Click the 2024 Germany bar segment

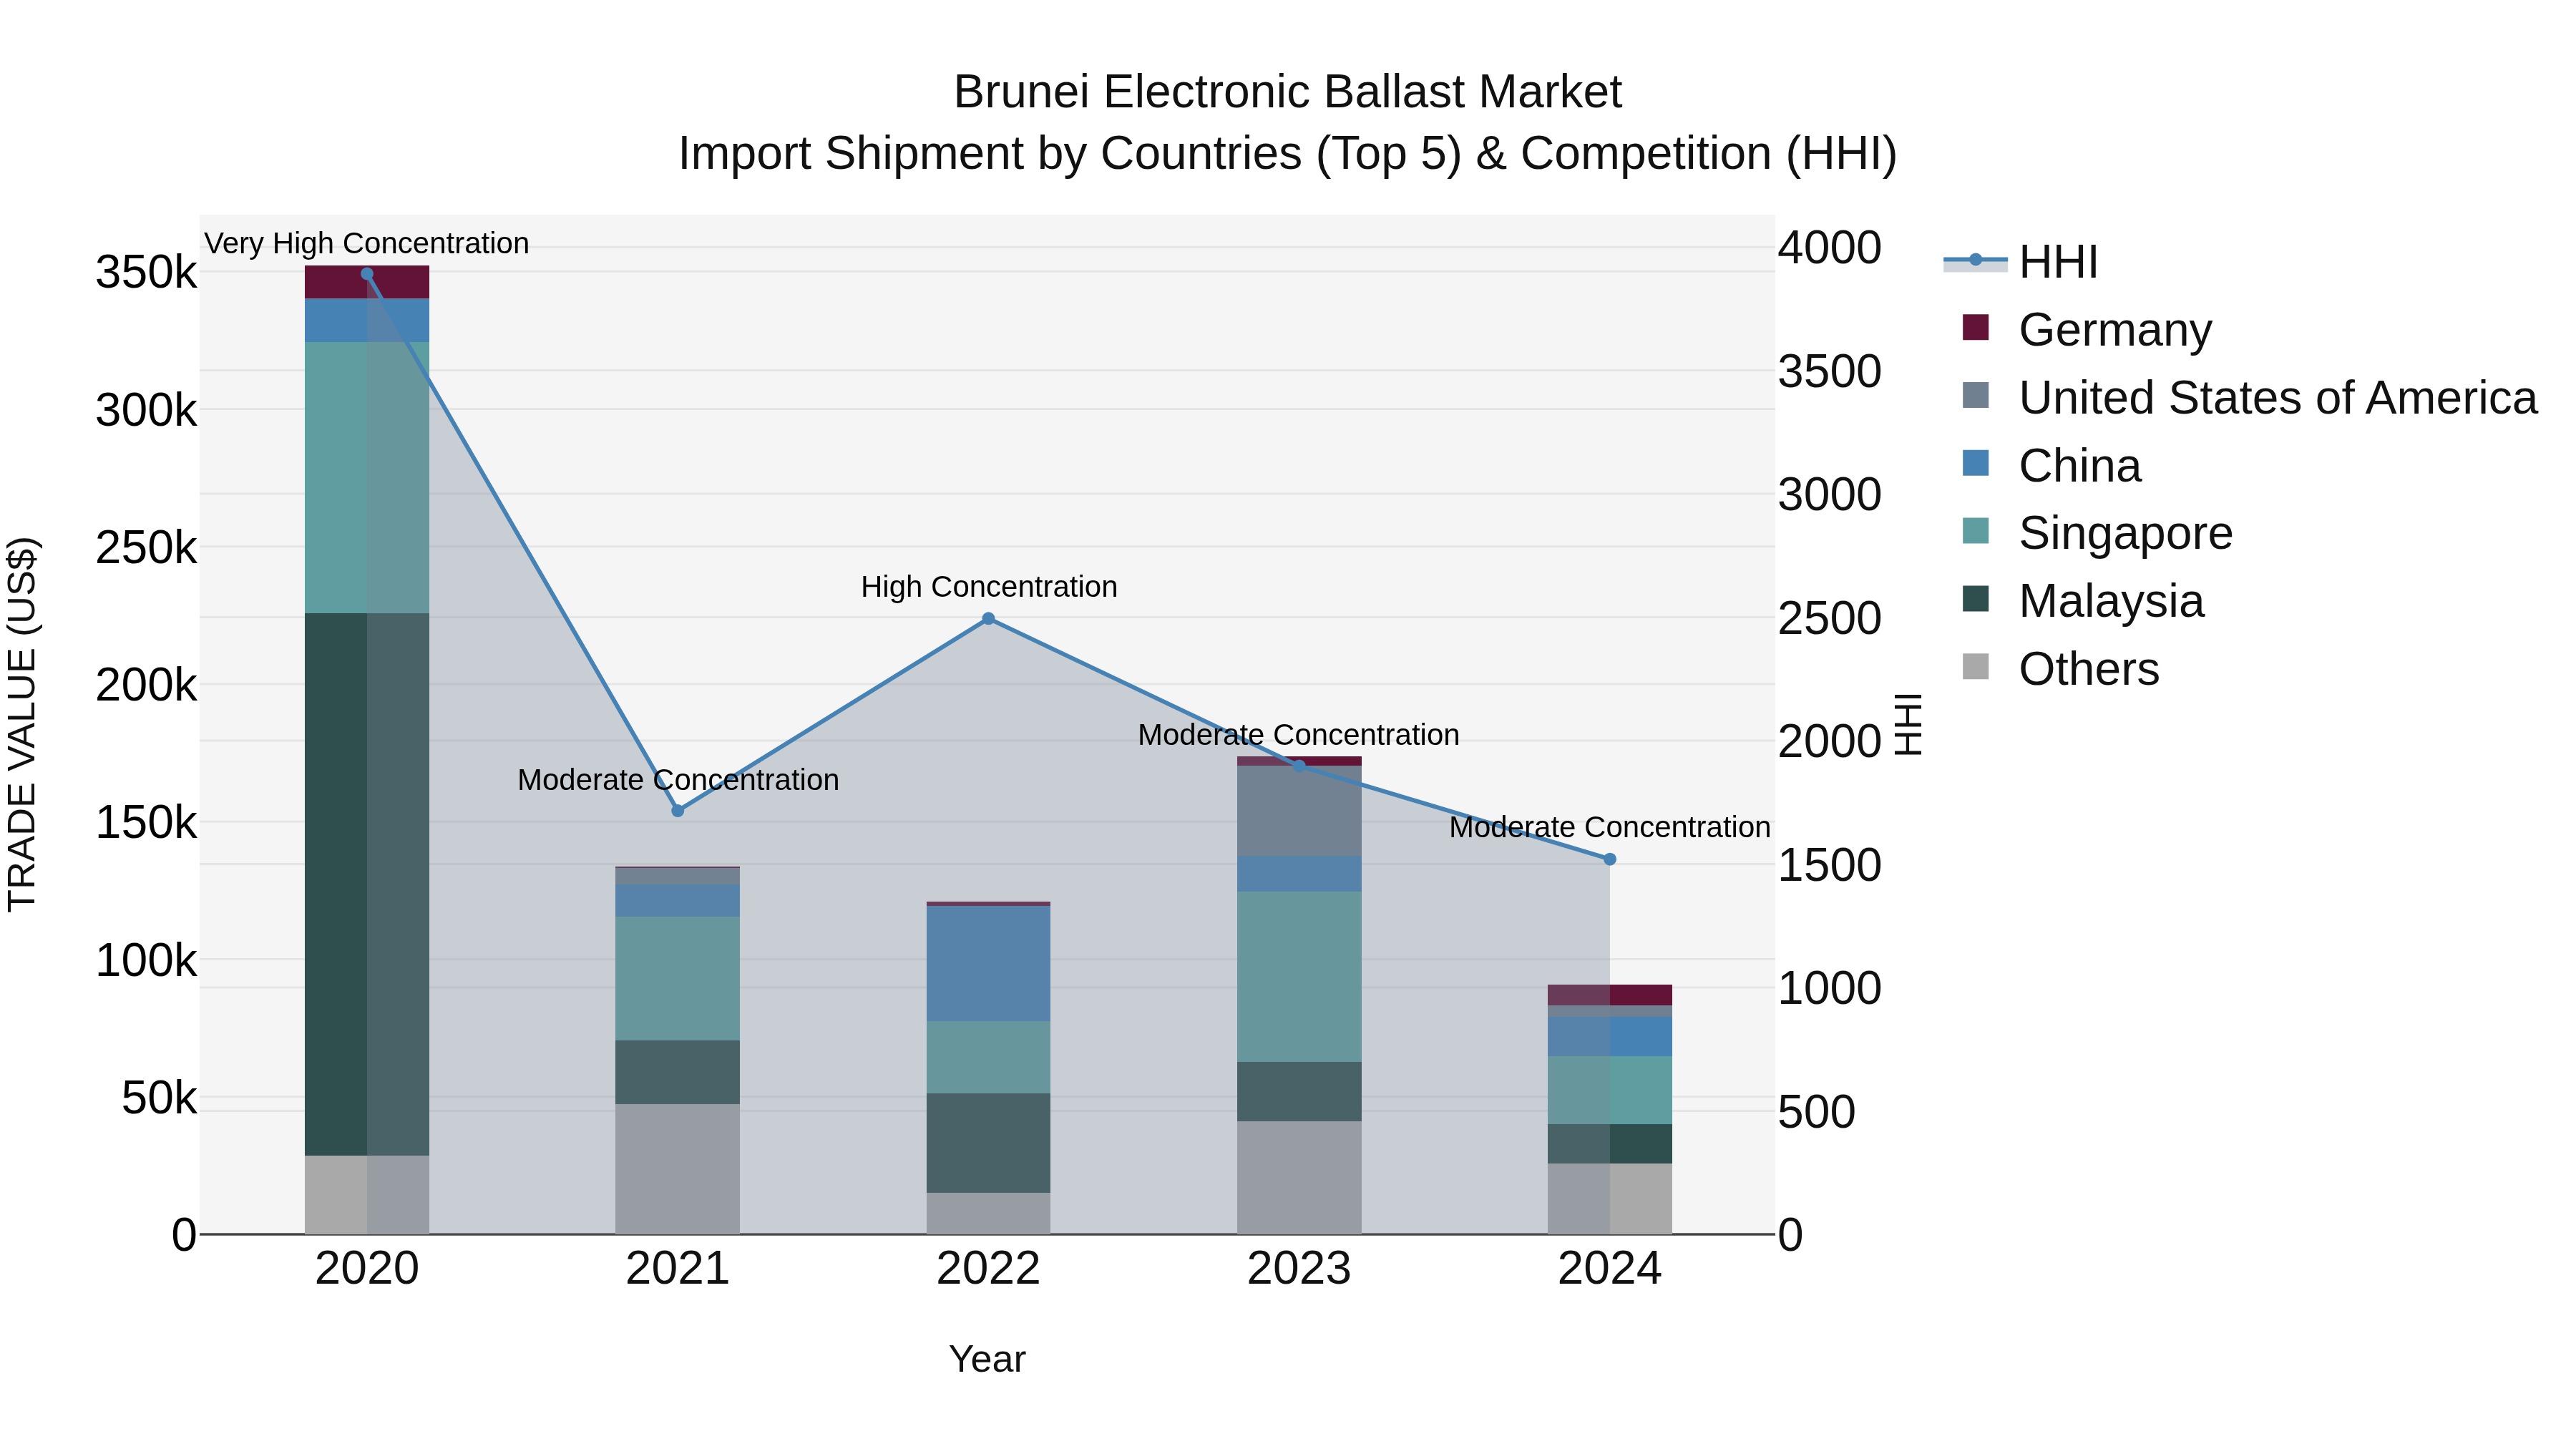1610,995
